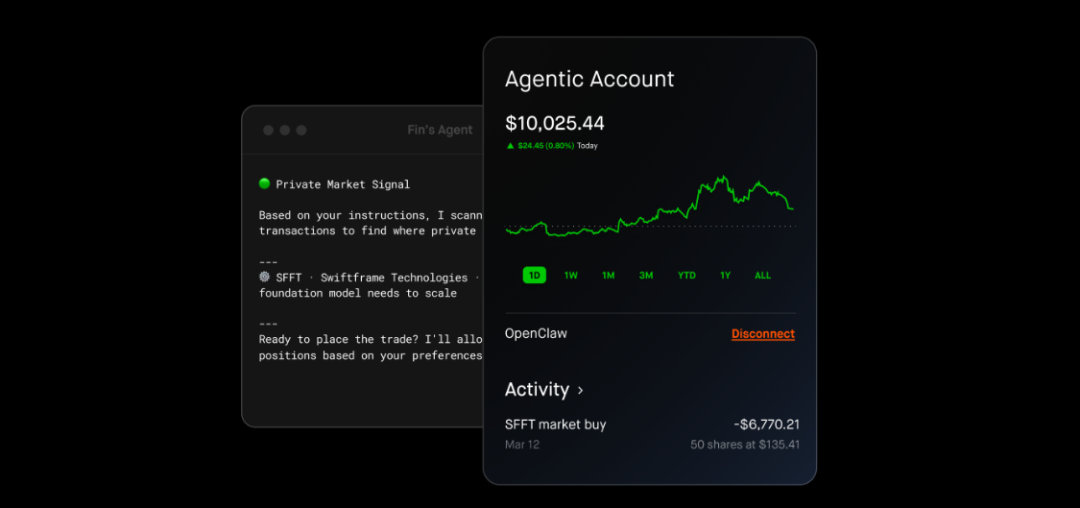This screenshot has height=508, width=1080.
Task: Select the 1D time range tab
Action: pyautogui.click(x=534, y=275)
